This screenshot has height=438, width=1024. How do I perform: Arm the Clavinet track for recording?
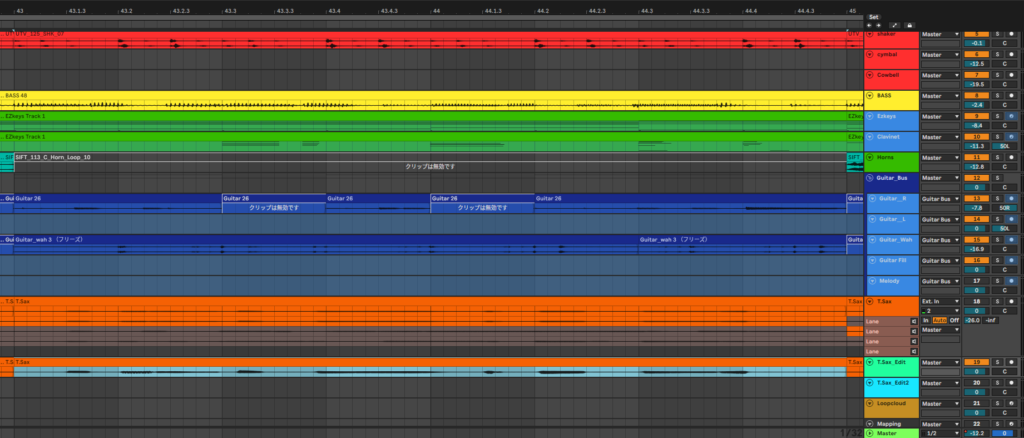1011,137
